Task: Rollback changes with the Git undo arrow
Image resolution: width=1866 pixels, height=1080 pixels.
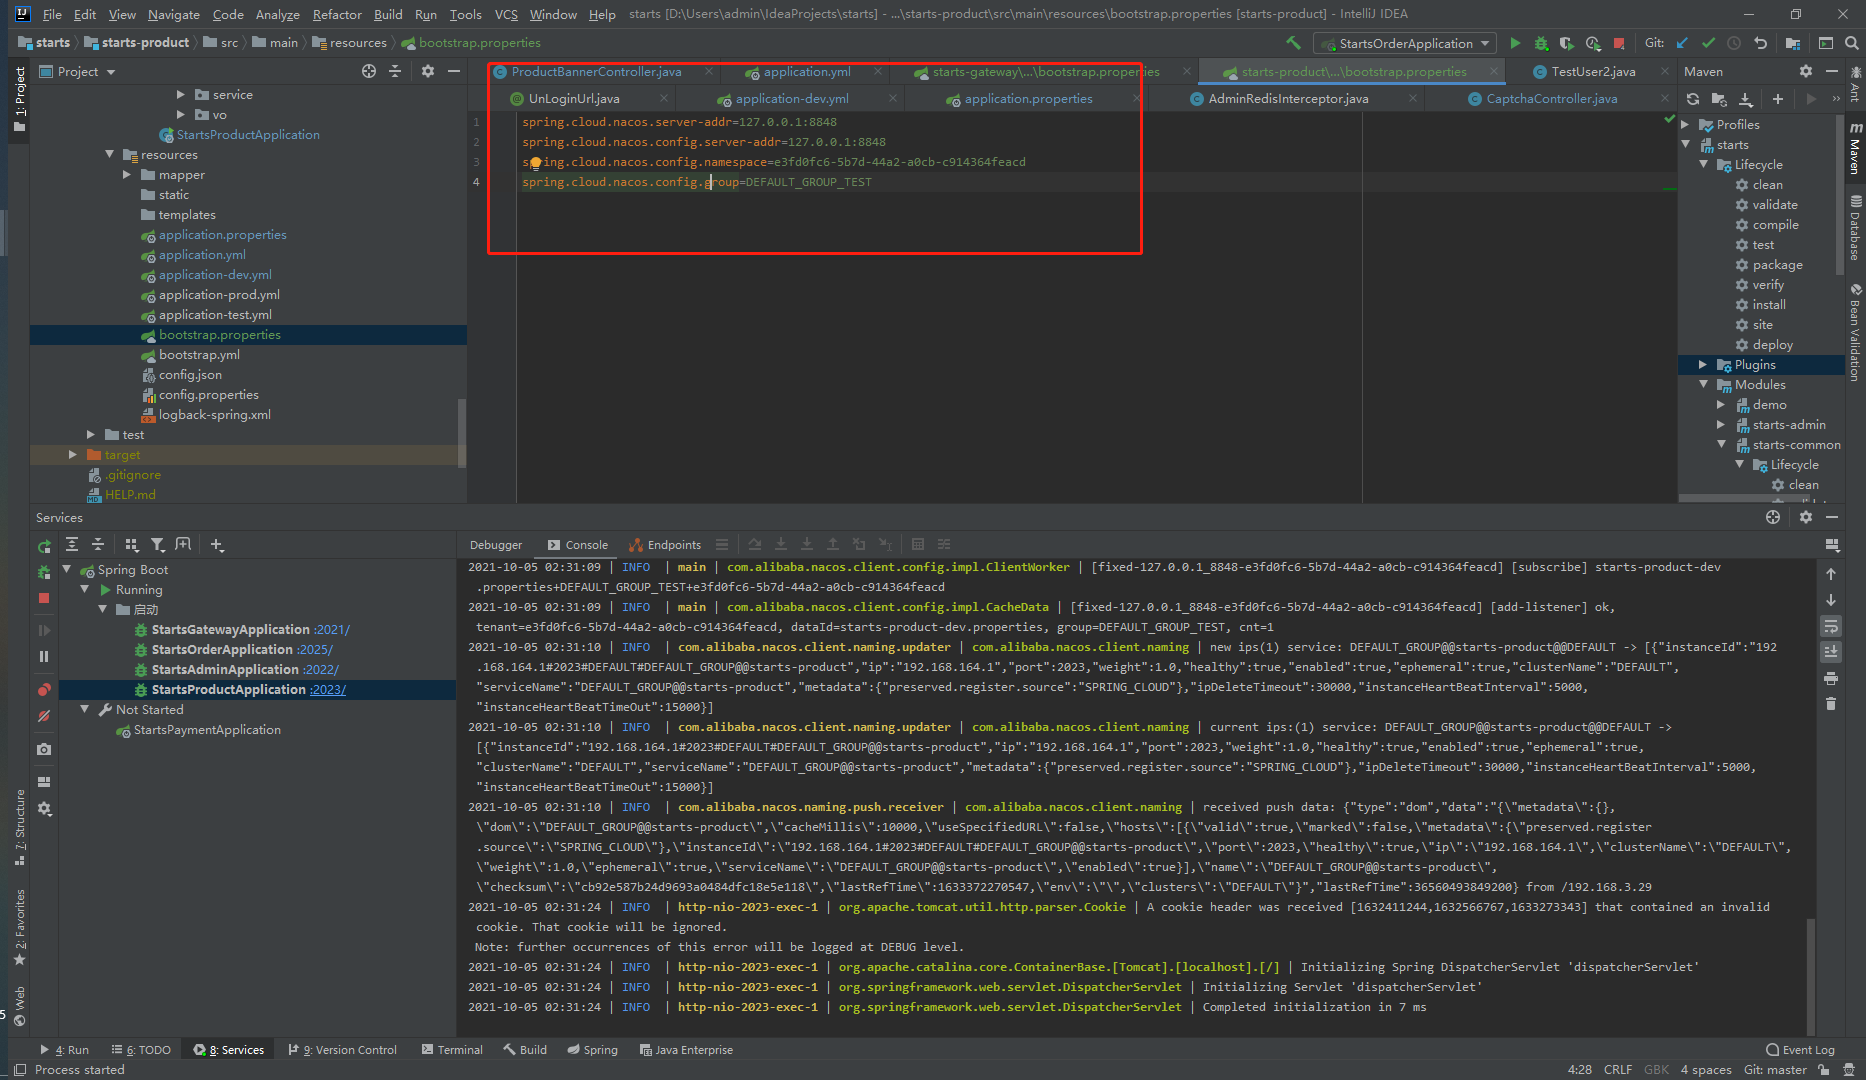Action: pos(1760,43)
